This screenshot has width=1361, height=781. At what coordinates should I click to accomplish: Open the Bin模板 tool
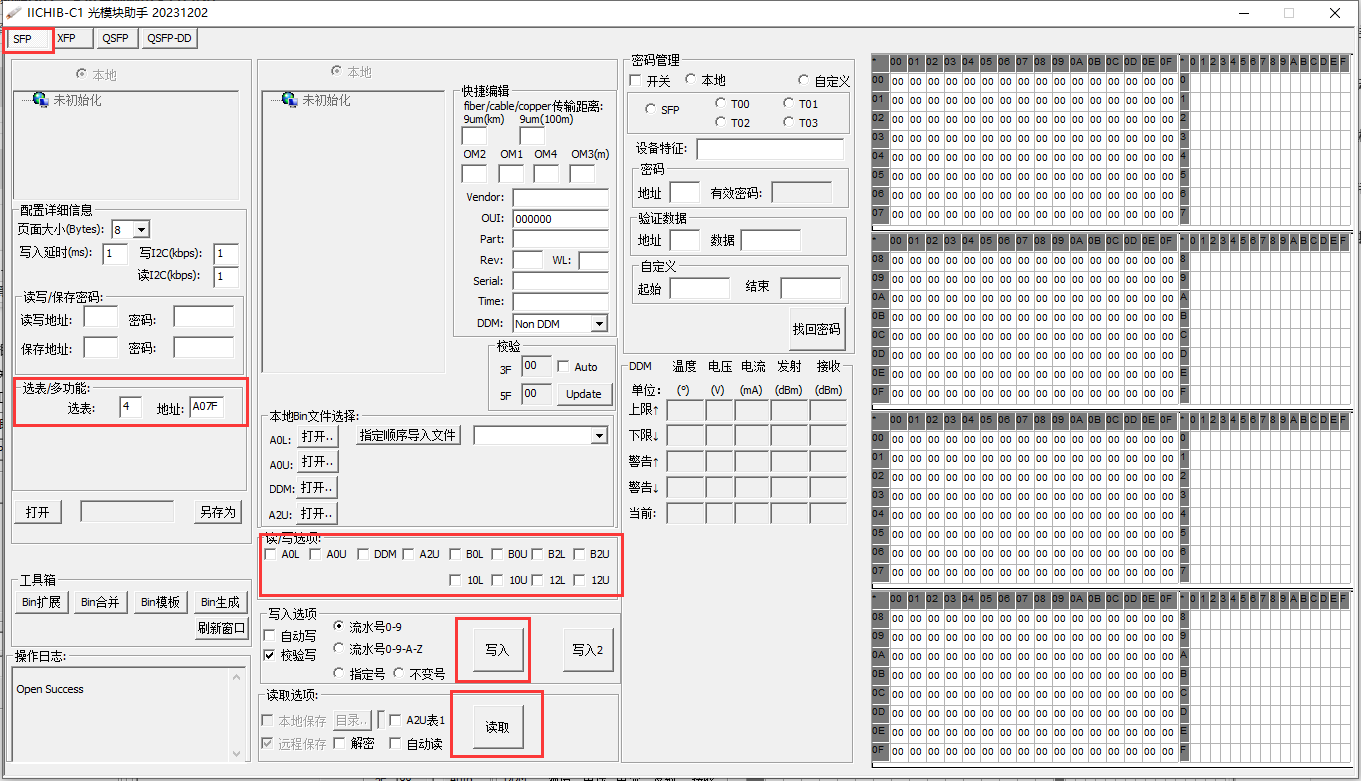(160, 602)
